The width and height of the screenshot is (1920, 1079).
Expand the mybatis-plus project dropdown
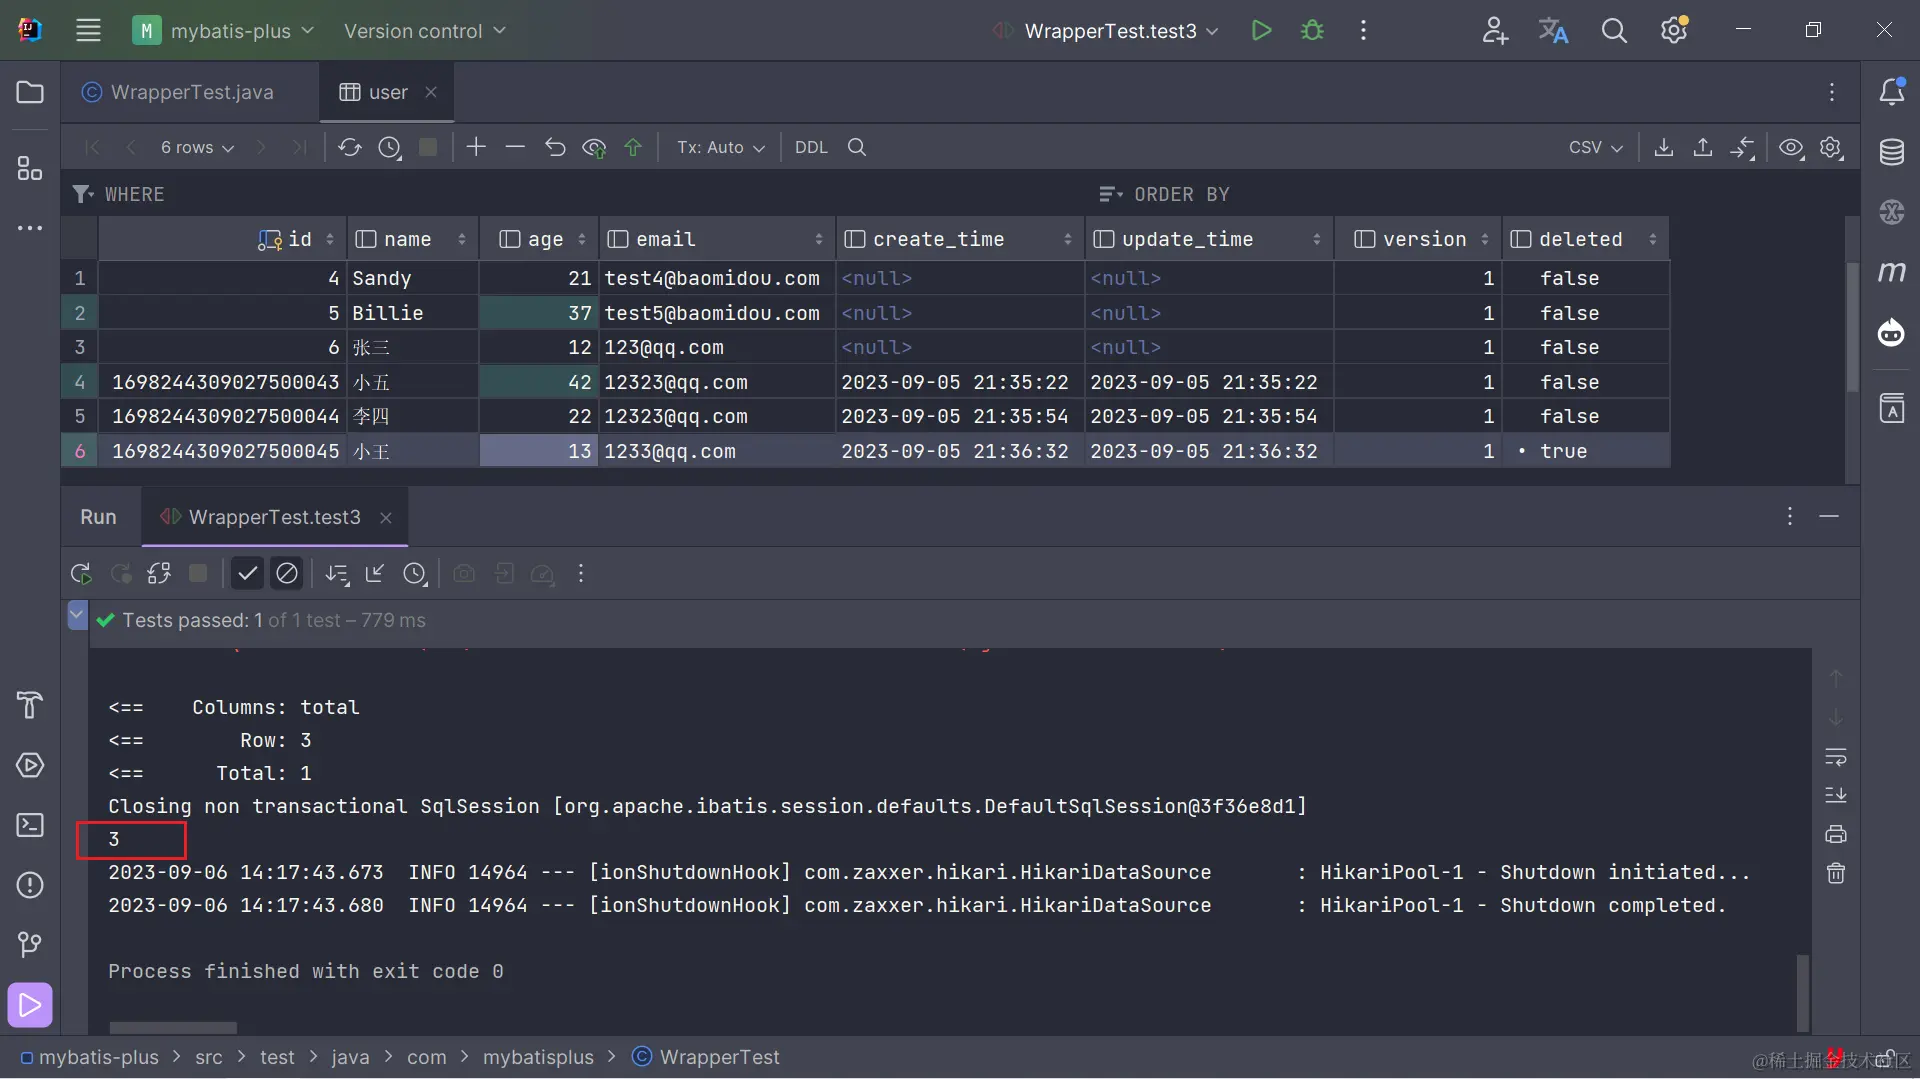point(224,30)
